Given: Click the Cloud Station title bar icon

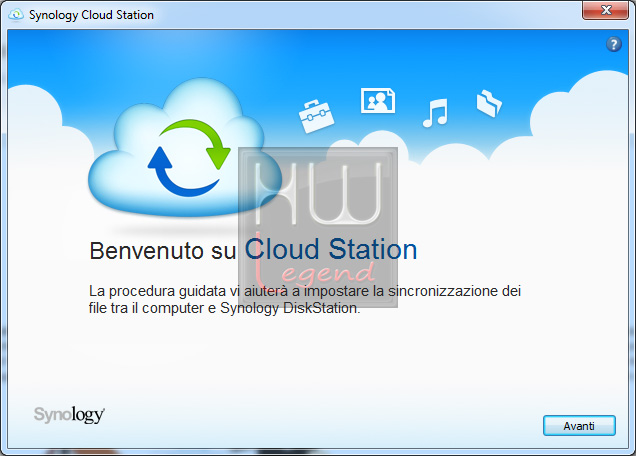Looking at the screenshot, I should pos(16,15).
